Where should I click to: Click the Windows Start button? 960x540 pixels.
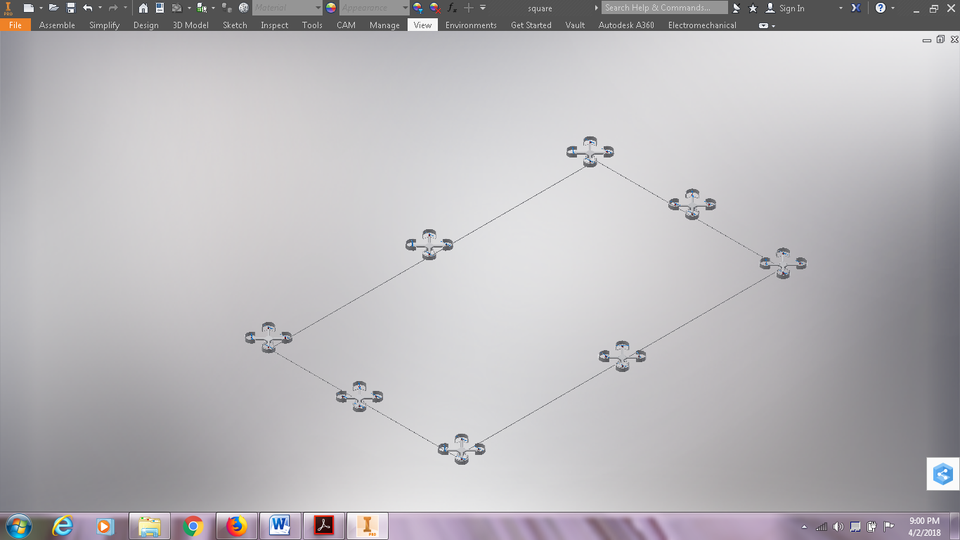[18, 526]
